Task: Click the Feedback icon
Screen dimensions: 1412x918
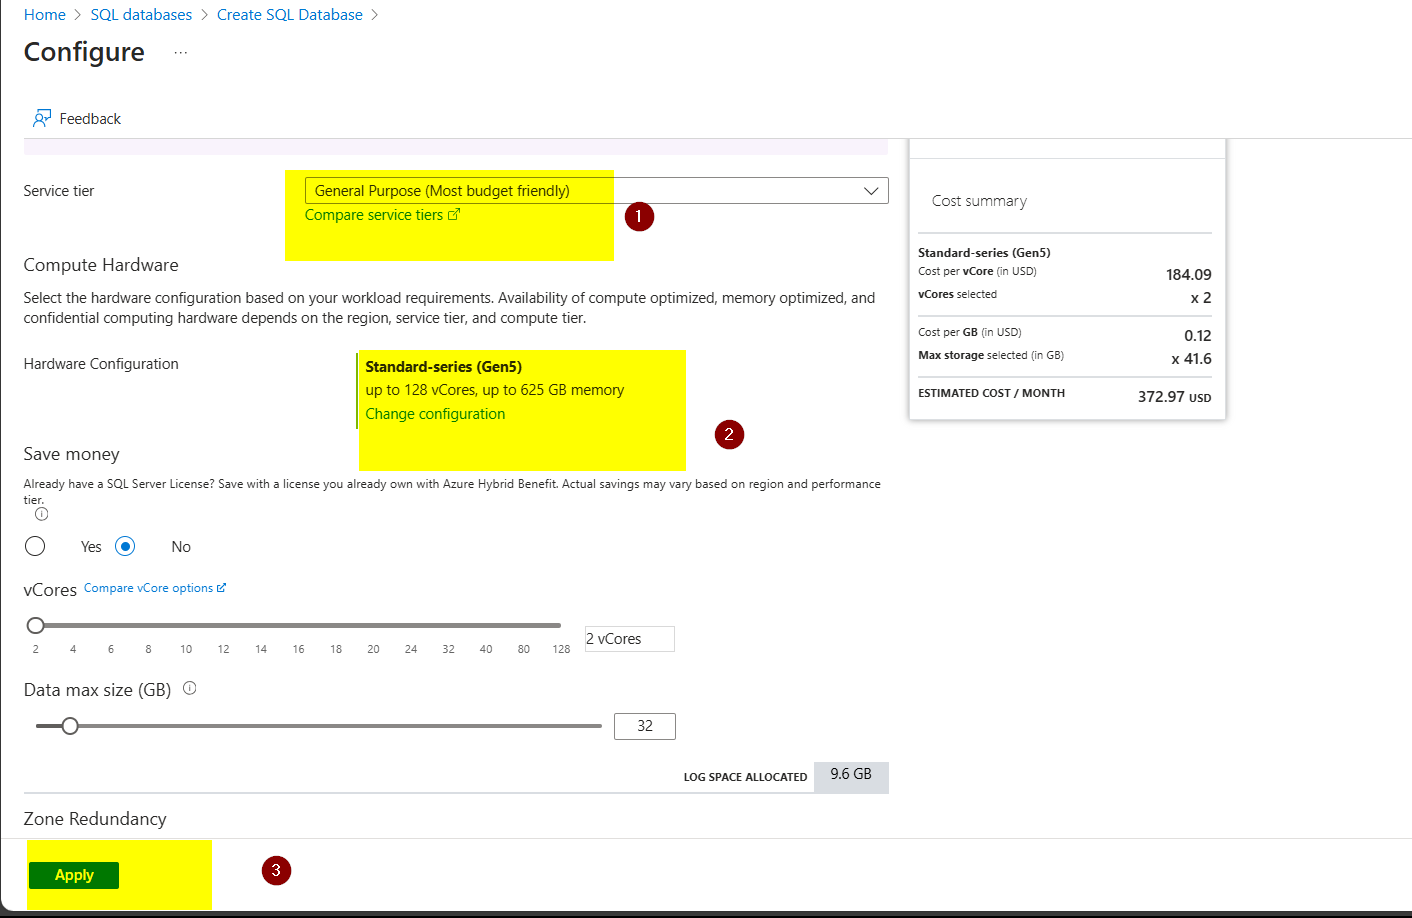Action: [x=42, y=117]
